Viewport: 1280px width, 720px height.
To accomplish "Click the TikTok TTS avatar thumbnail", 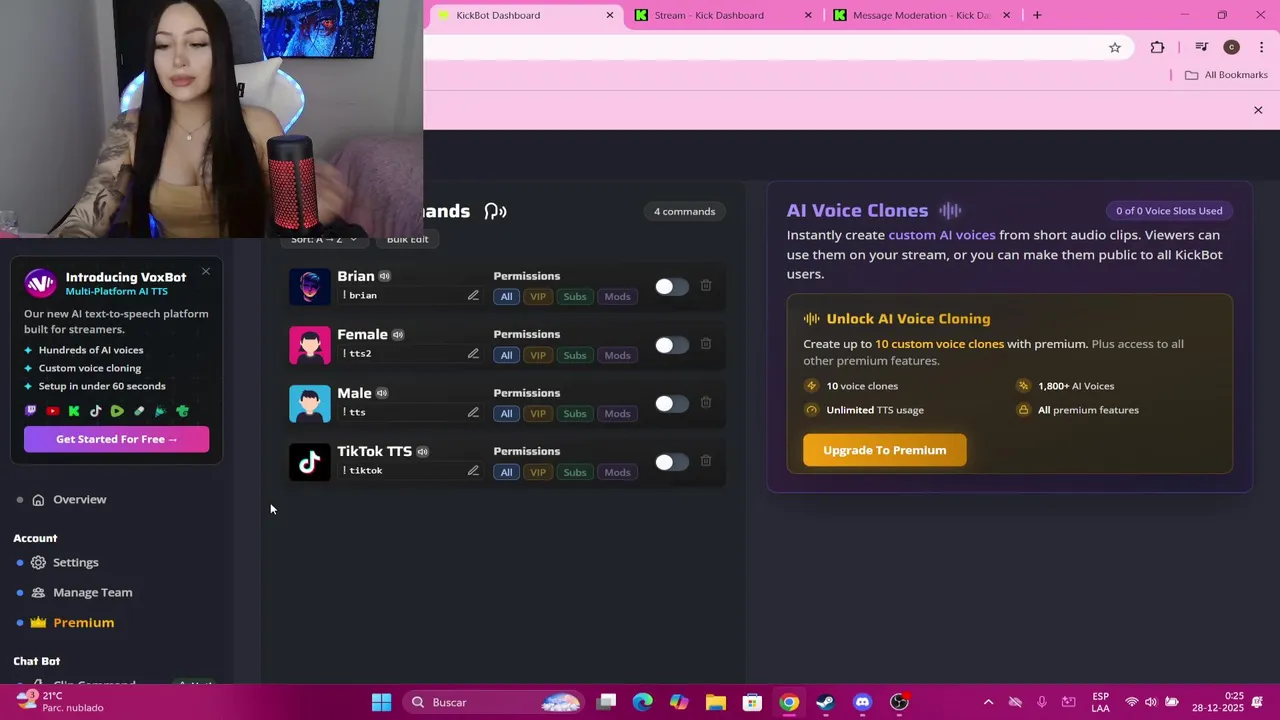I will click(x=309, y=462).
